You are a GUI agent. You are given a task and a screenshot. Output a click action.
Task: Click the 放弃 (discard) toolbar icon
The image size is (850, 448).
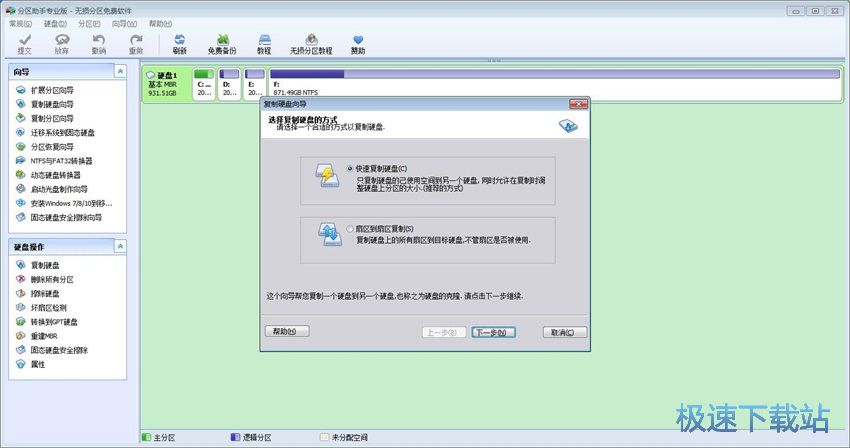[62, 44]
